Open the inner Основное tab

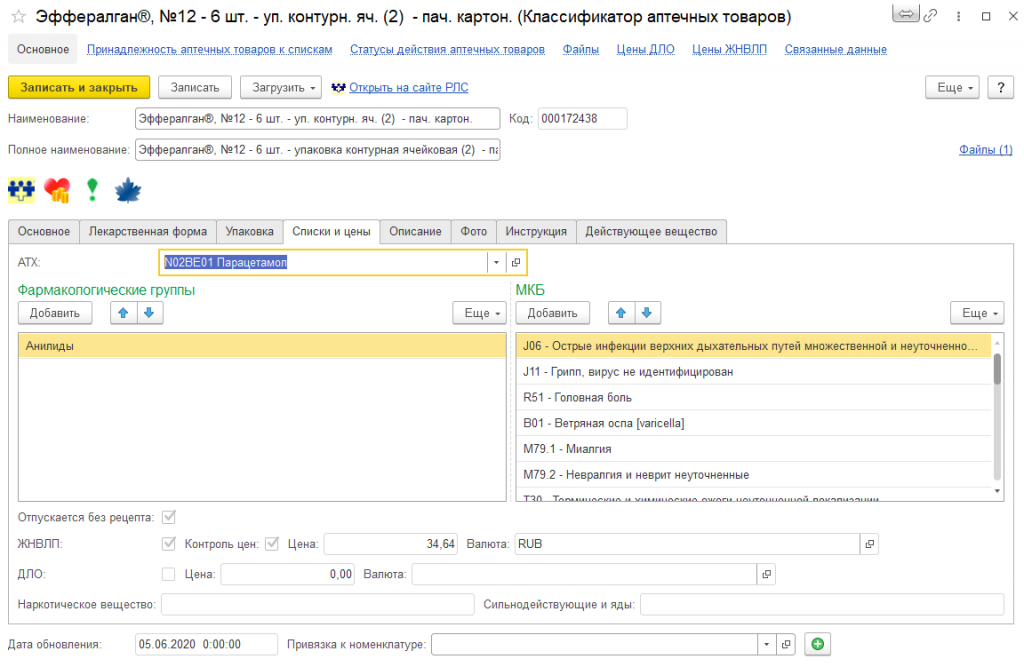point(44,231)
